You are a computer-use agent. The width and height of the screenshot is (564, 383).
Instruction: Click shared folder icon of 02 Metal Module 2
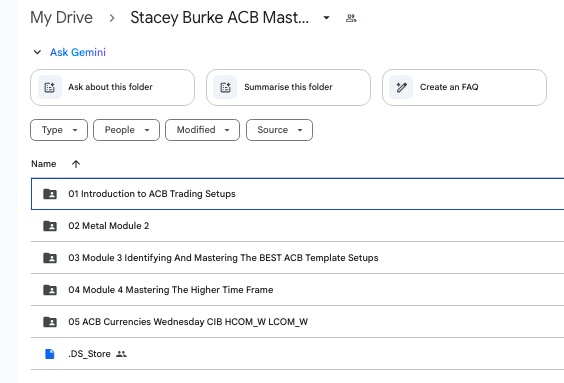[50, 226]
